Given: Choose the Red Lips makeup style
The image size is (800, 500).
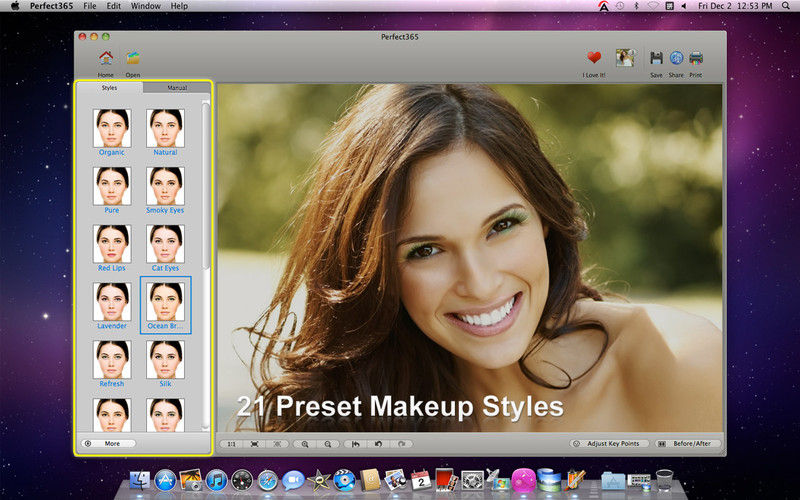Looking at the screenshot, I should pyautogui.click(x=112, y=244).
